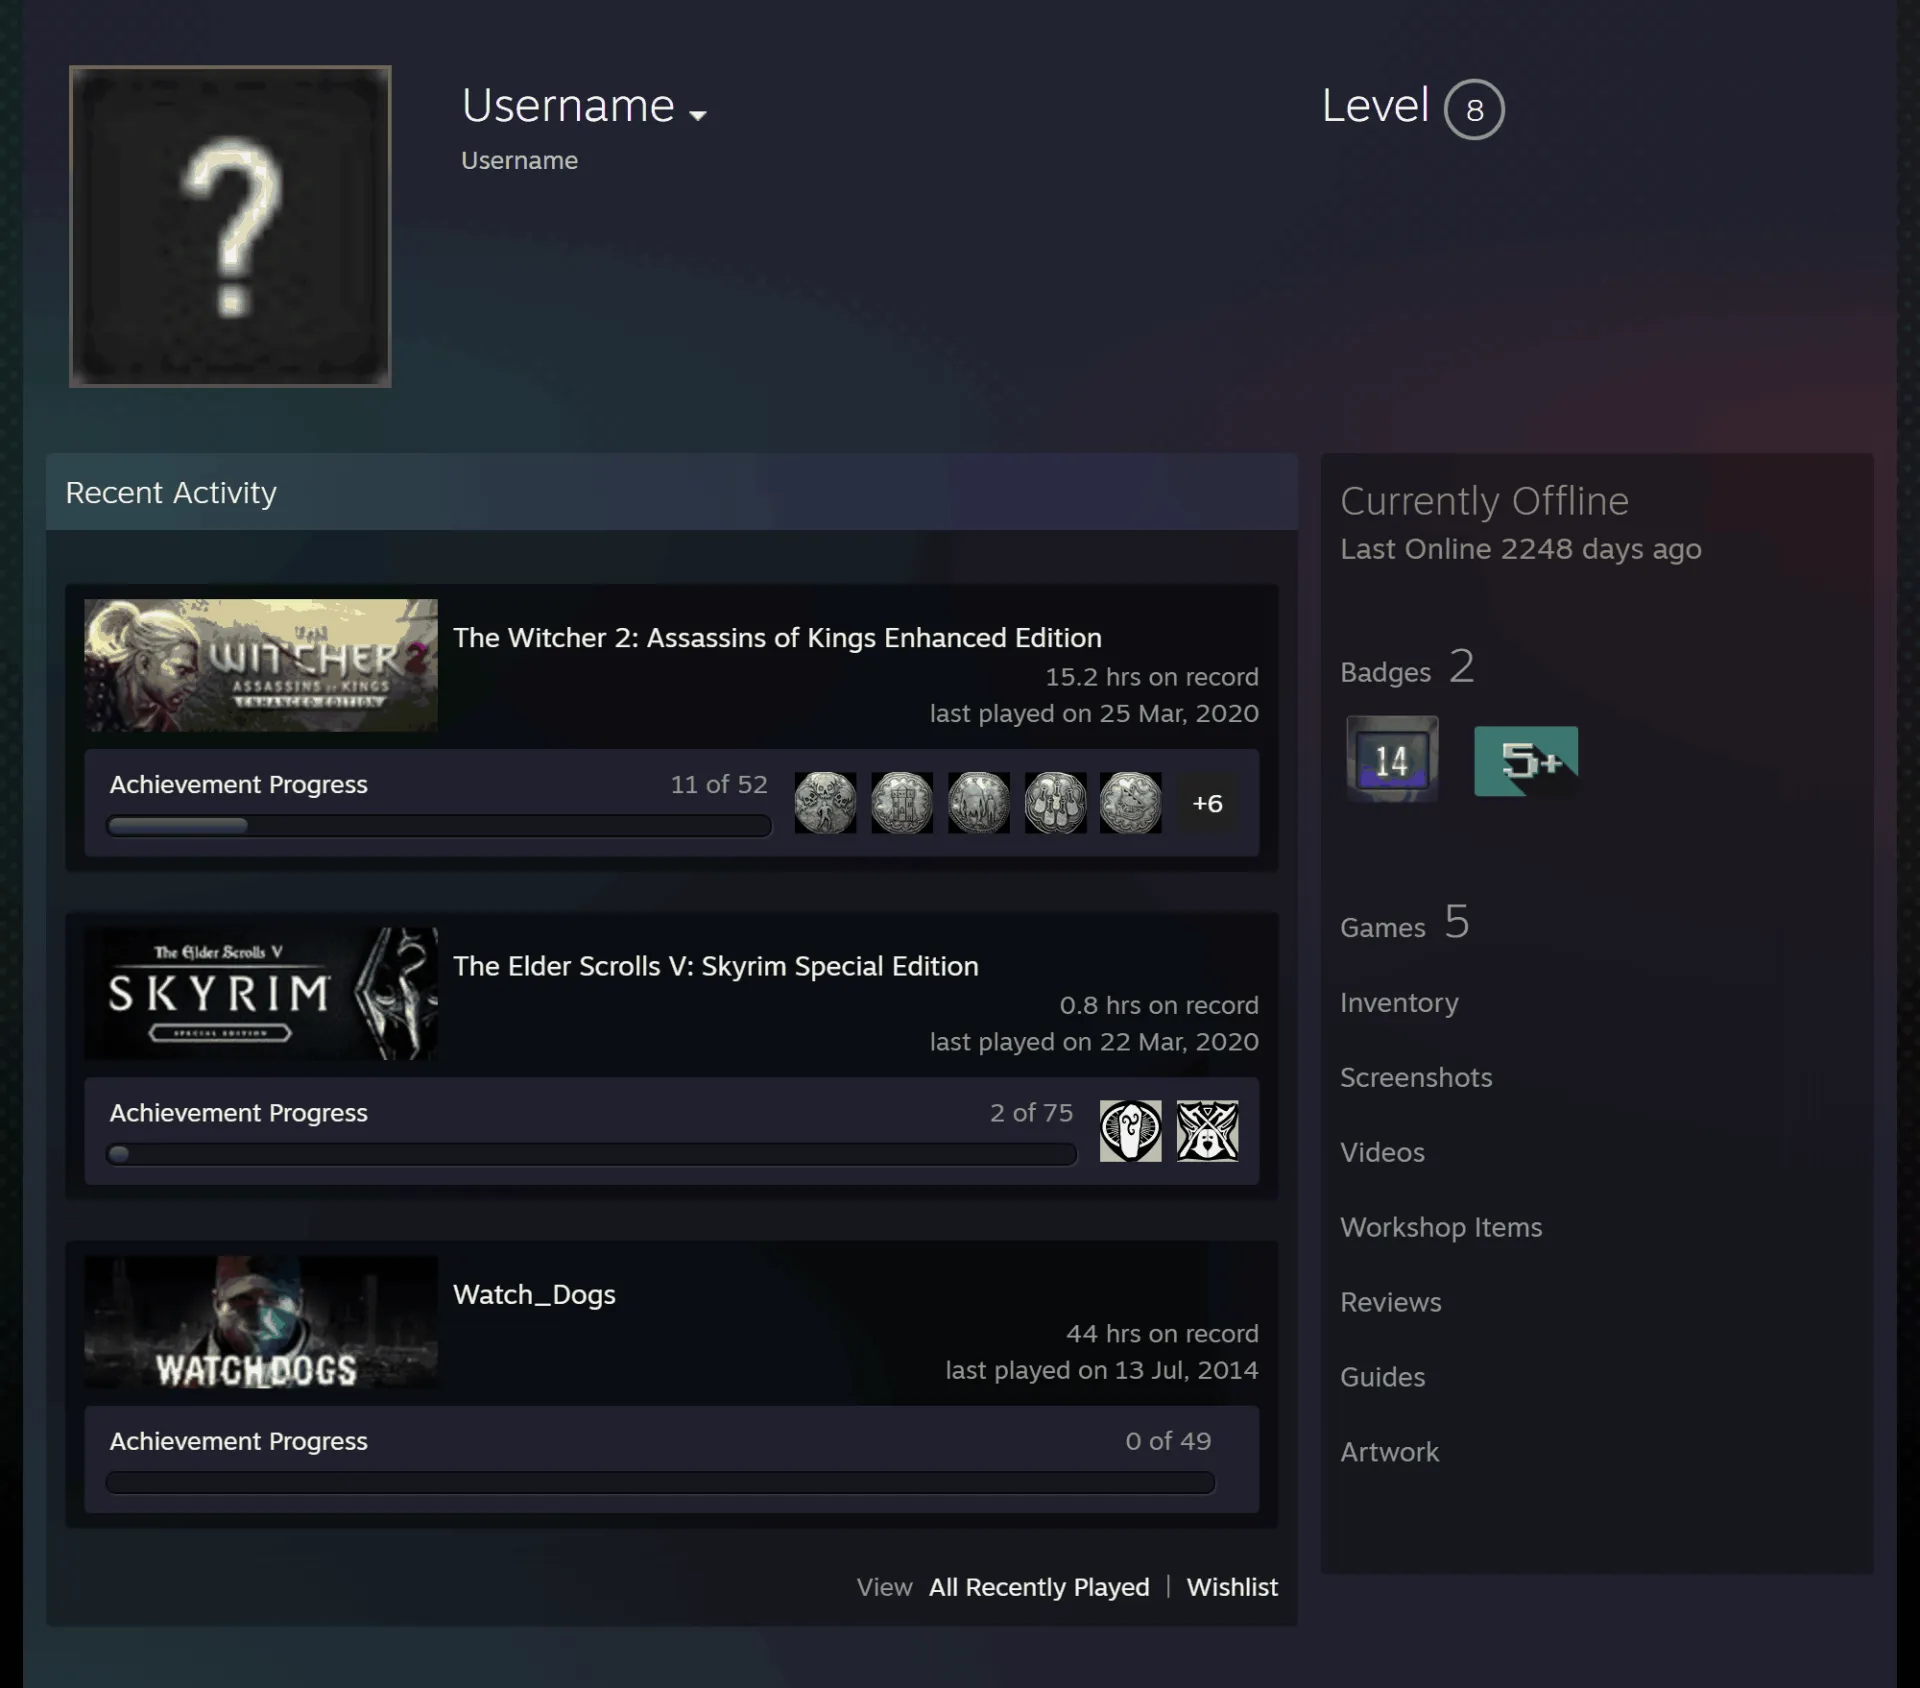
Task: Open Screenshots in the sidebar
Action: tap(1416, 1078)
